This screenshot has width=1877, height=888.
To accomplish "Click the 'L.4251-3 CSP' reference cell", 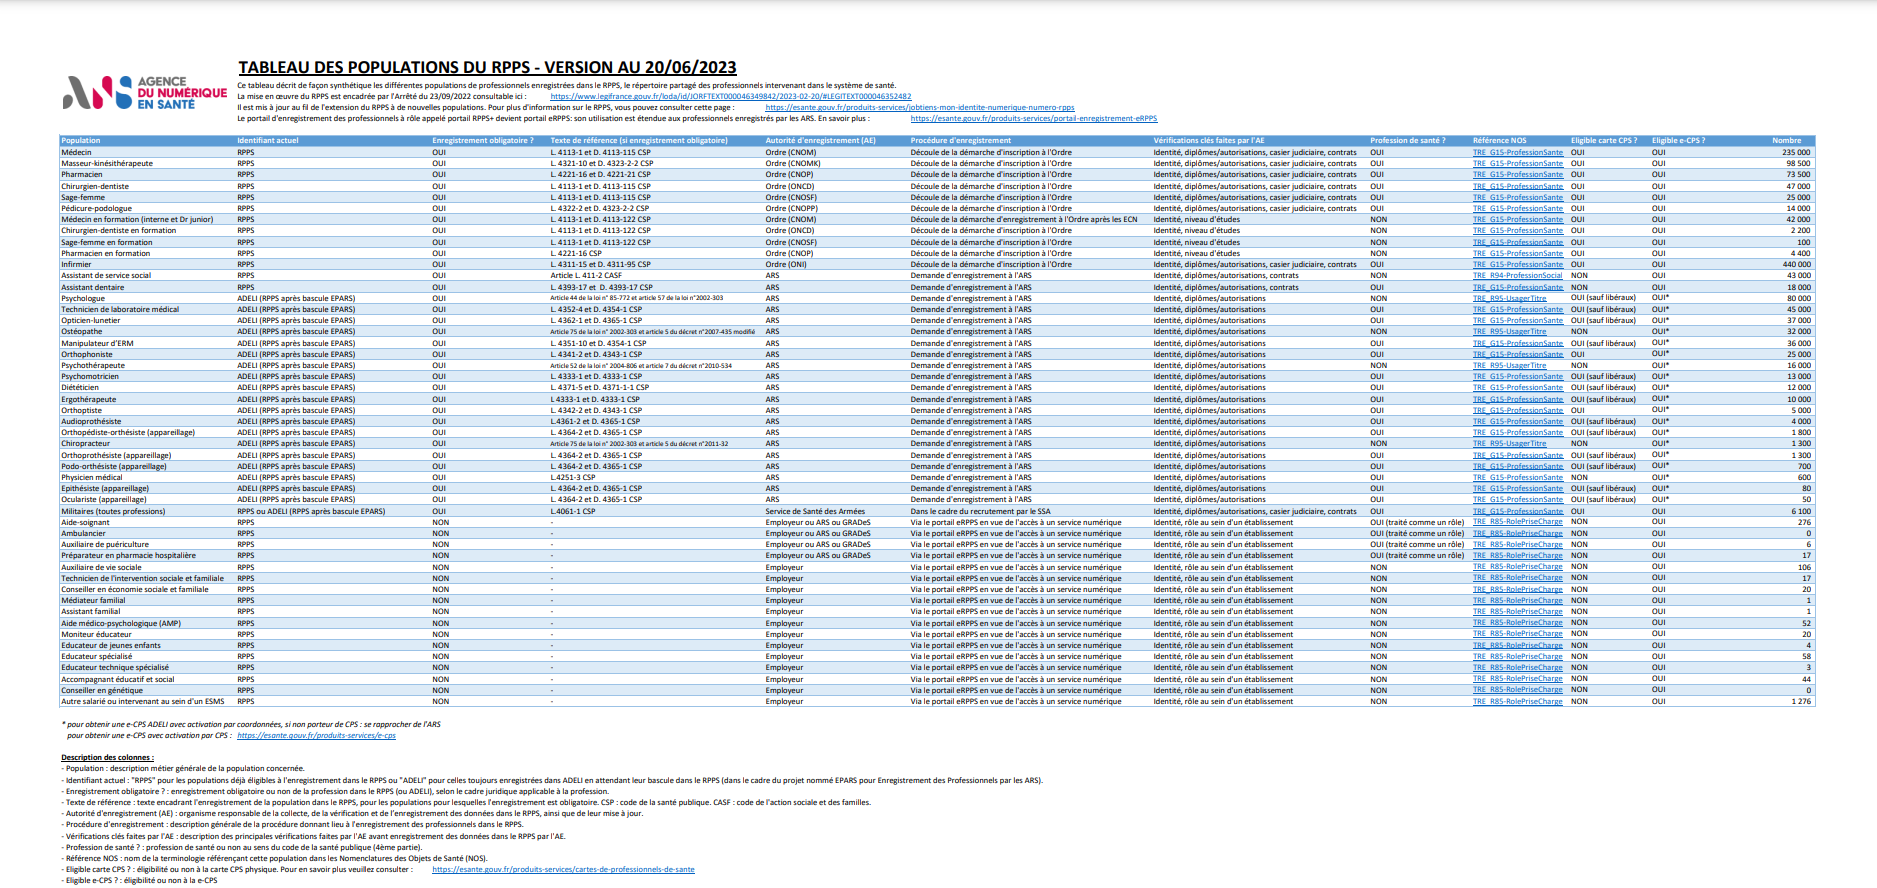I will click(573, 478).
